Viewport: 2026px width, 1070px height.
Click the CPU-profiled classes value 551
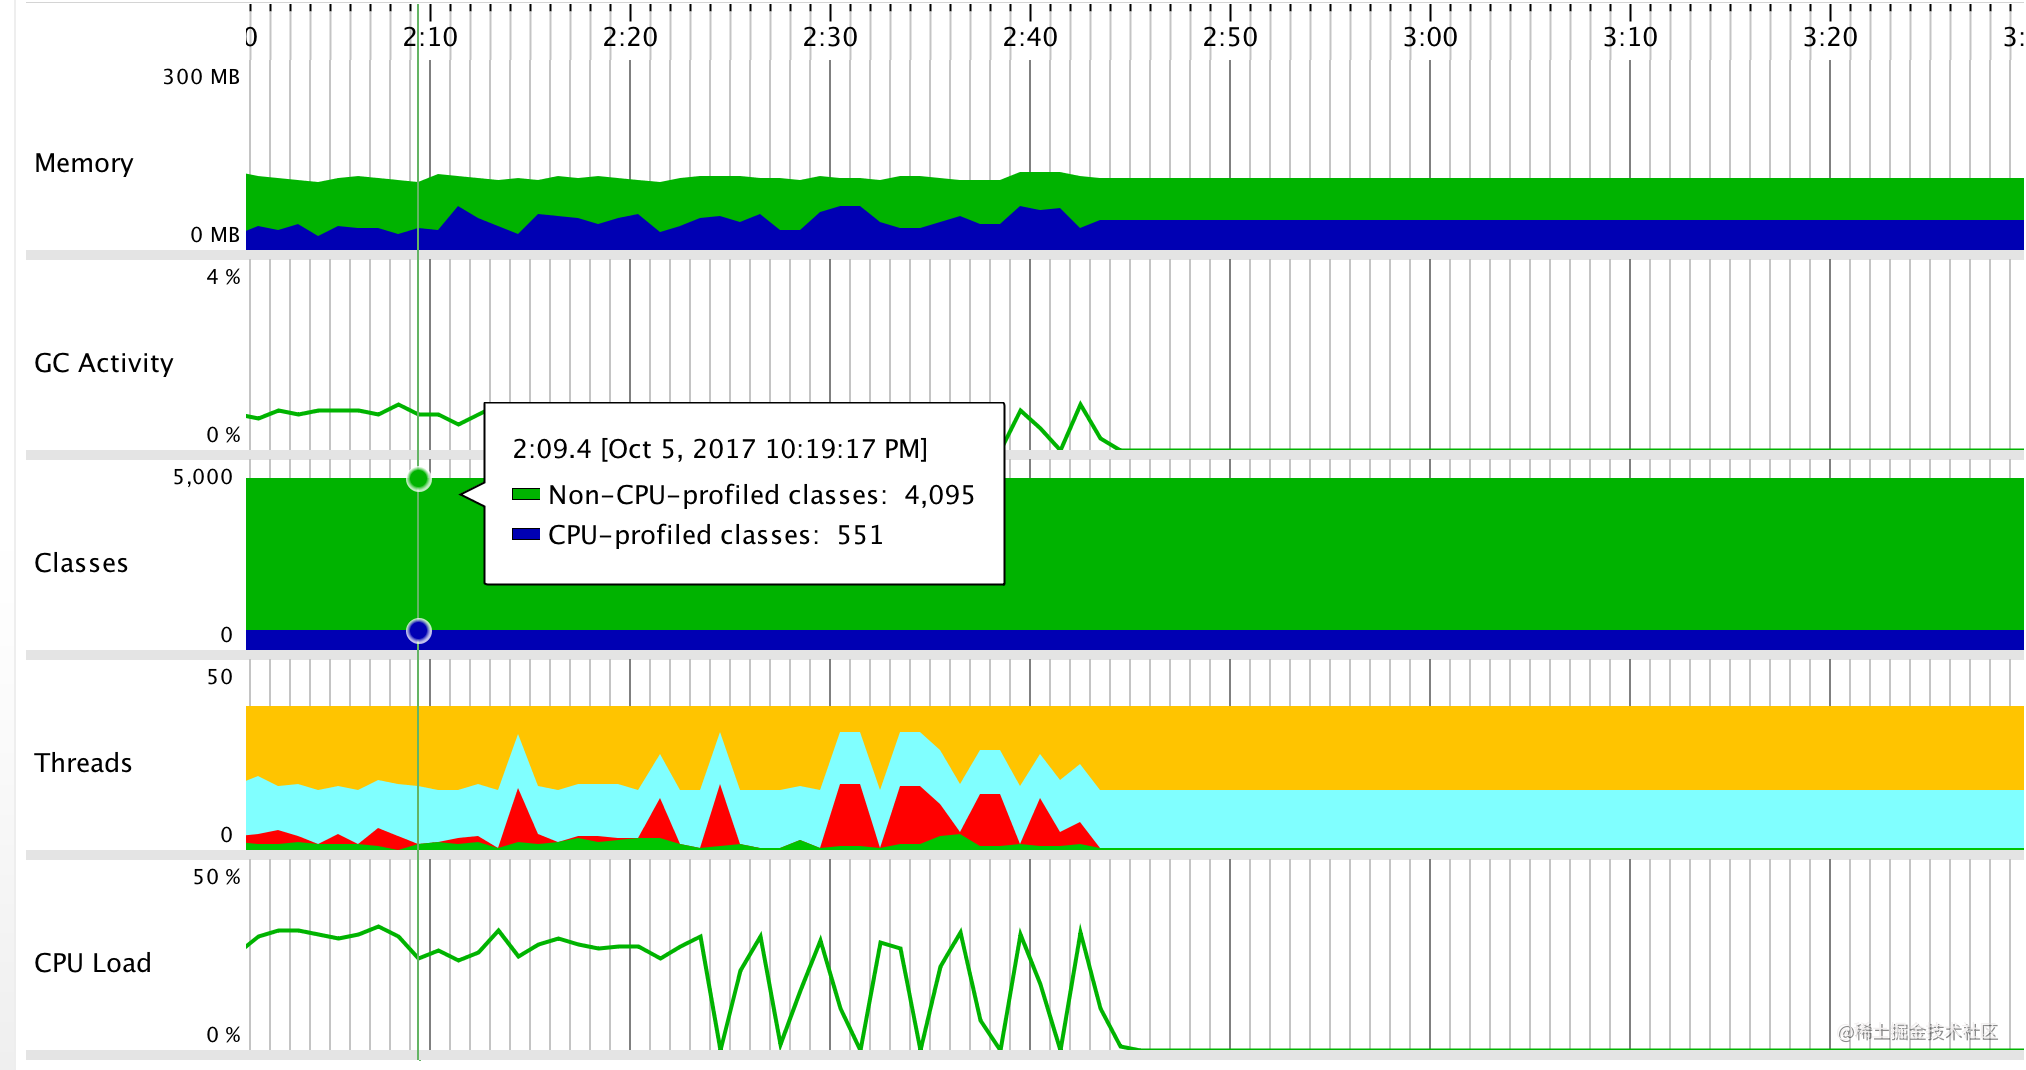pyautogui.click(x=860, y=535)
